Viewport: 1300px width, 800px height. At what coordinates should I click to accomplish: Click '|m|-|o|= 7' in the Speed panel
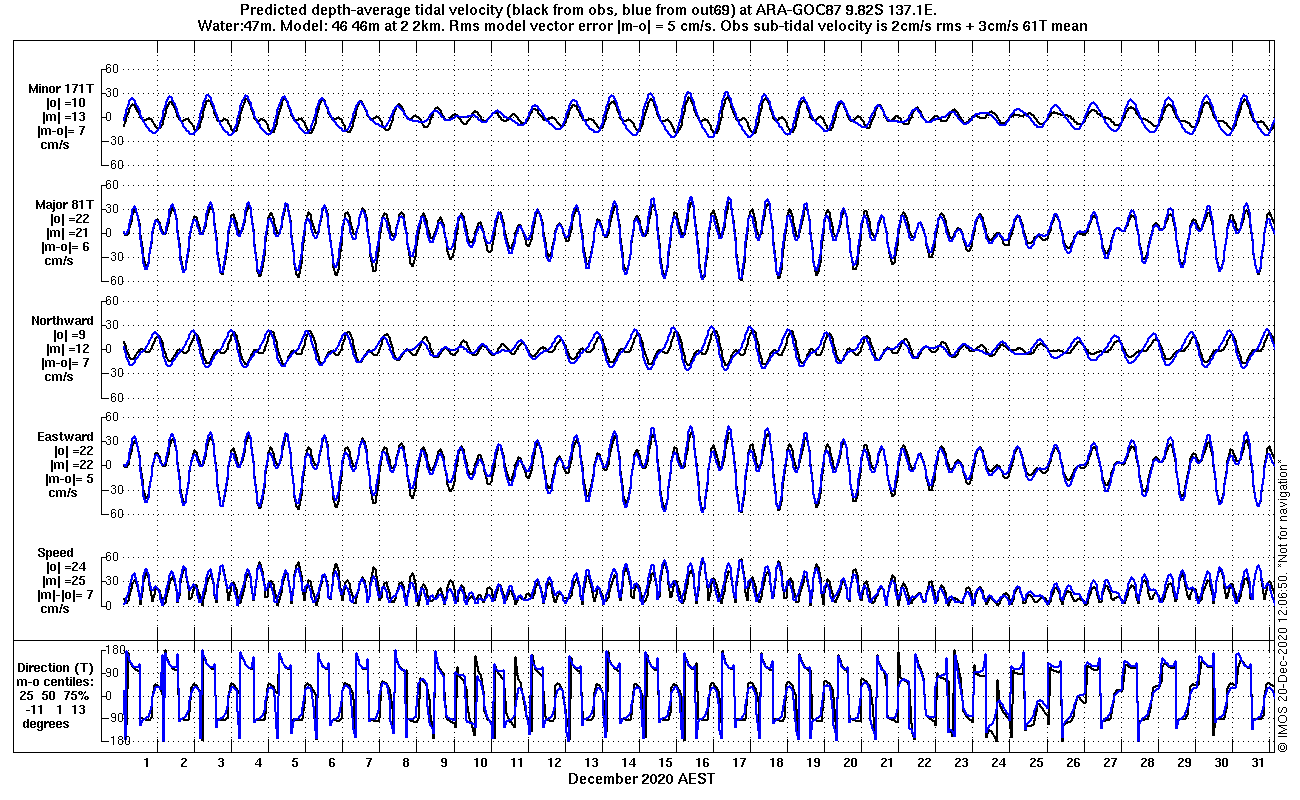[64, 595]
